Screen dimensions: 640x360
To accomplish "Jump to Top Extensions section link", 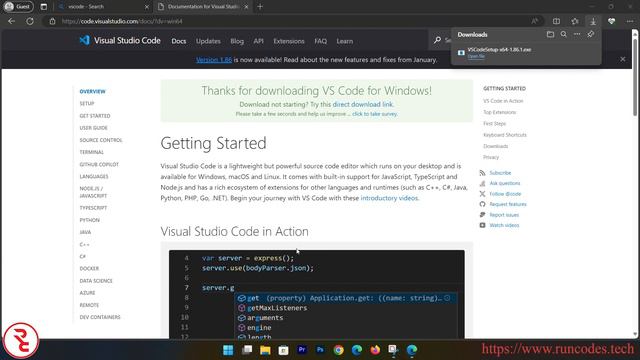I will pyautogui.click(x=500, y=112).
